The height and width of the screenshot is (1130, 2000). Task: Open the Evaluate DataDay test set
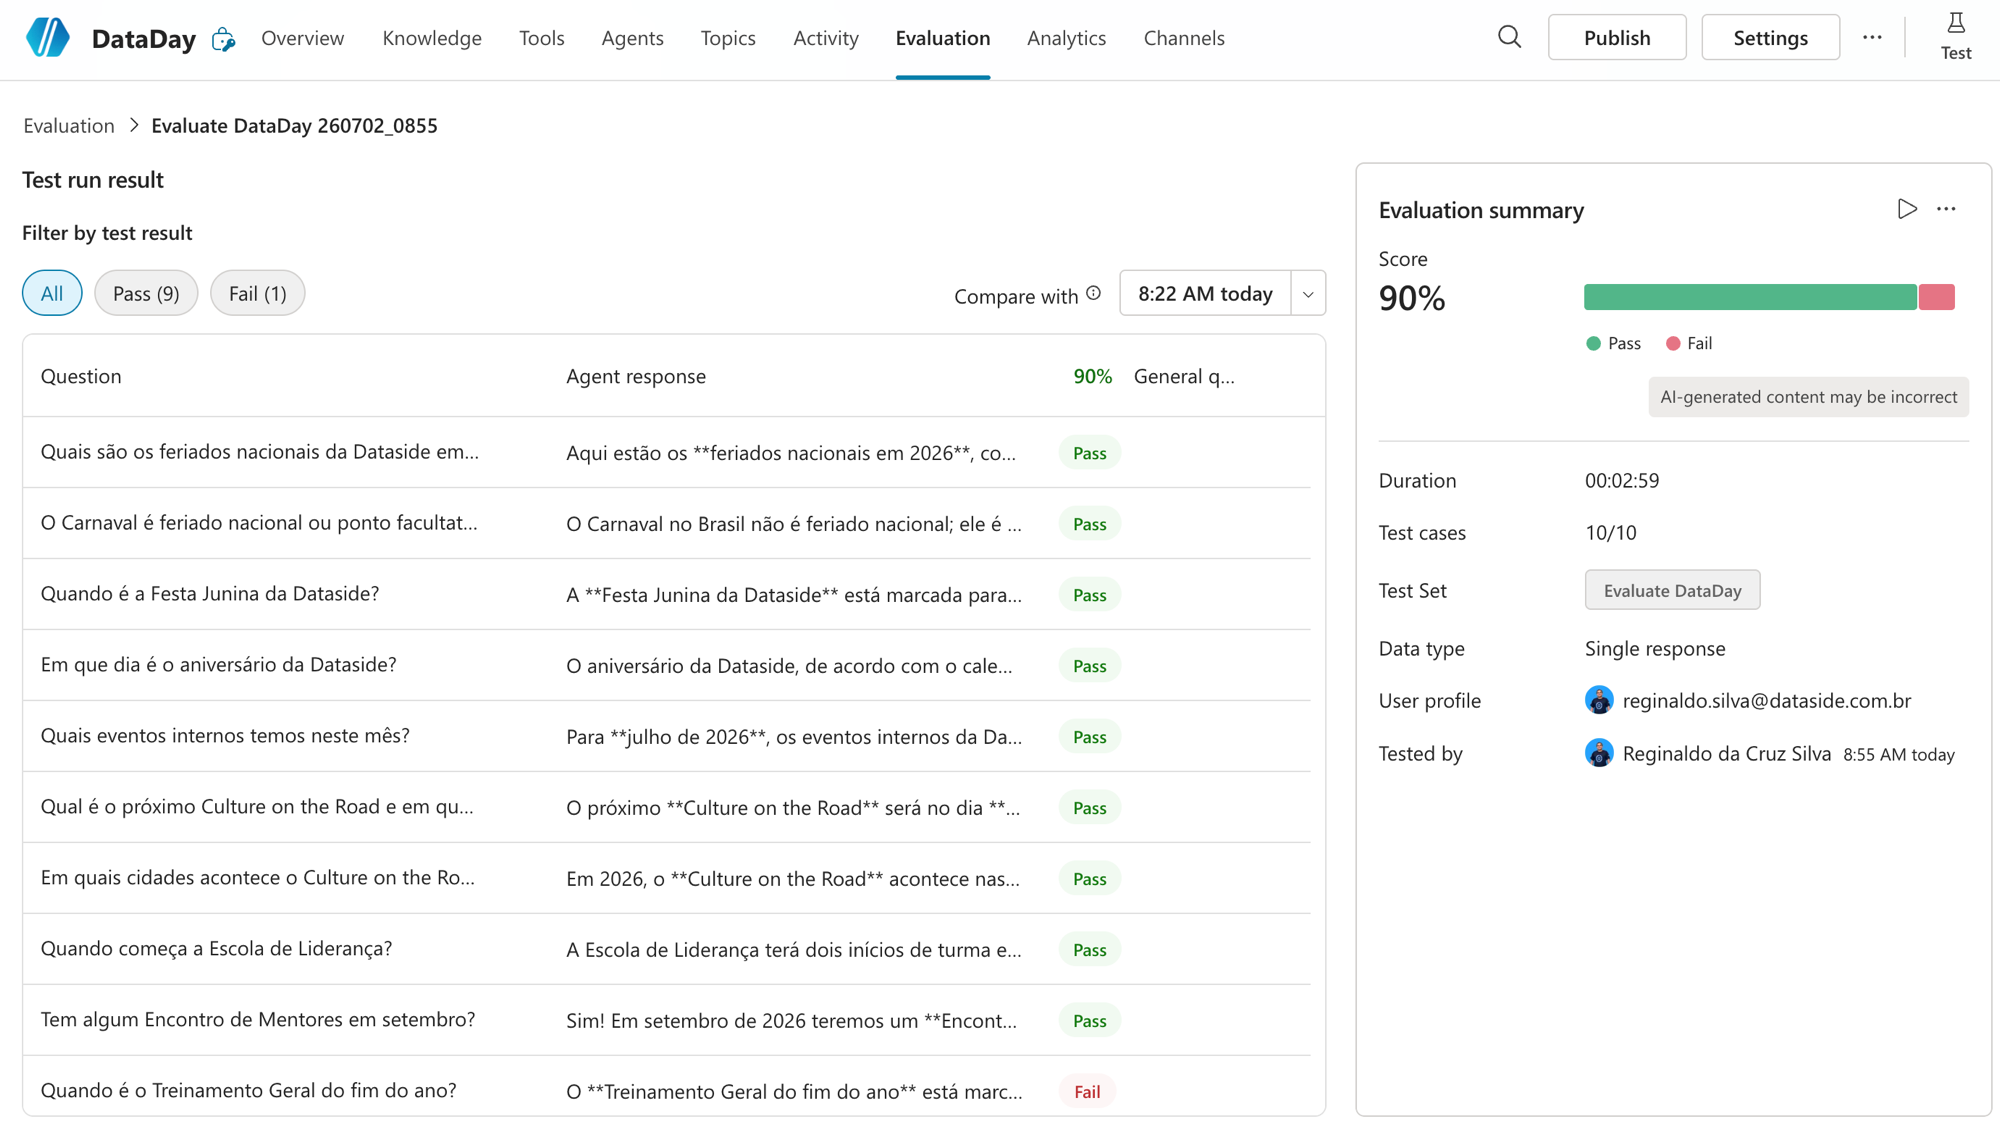(1672, 590)
